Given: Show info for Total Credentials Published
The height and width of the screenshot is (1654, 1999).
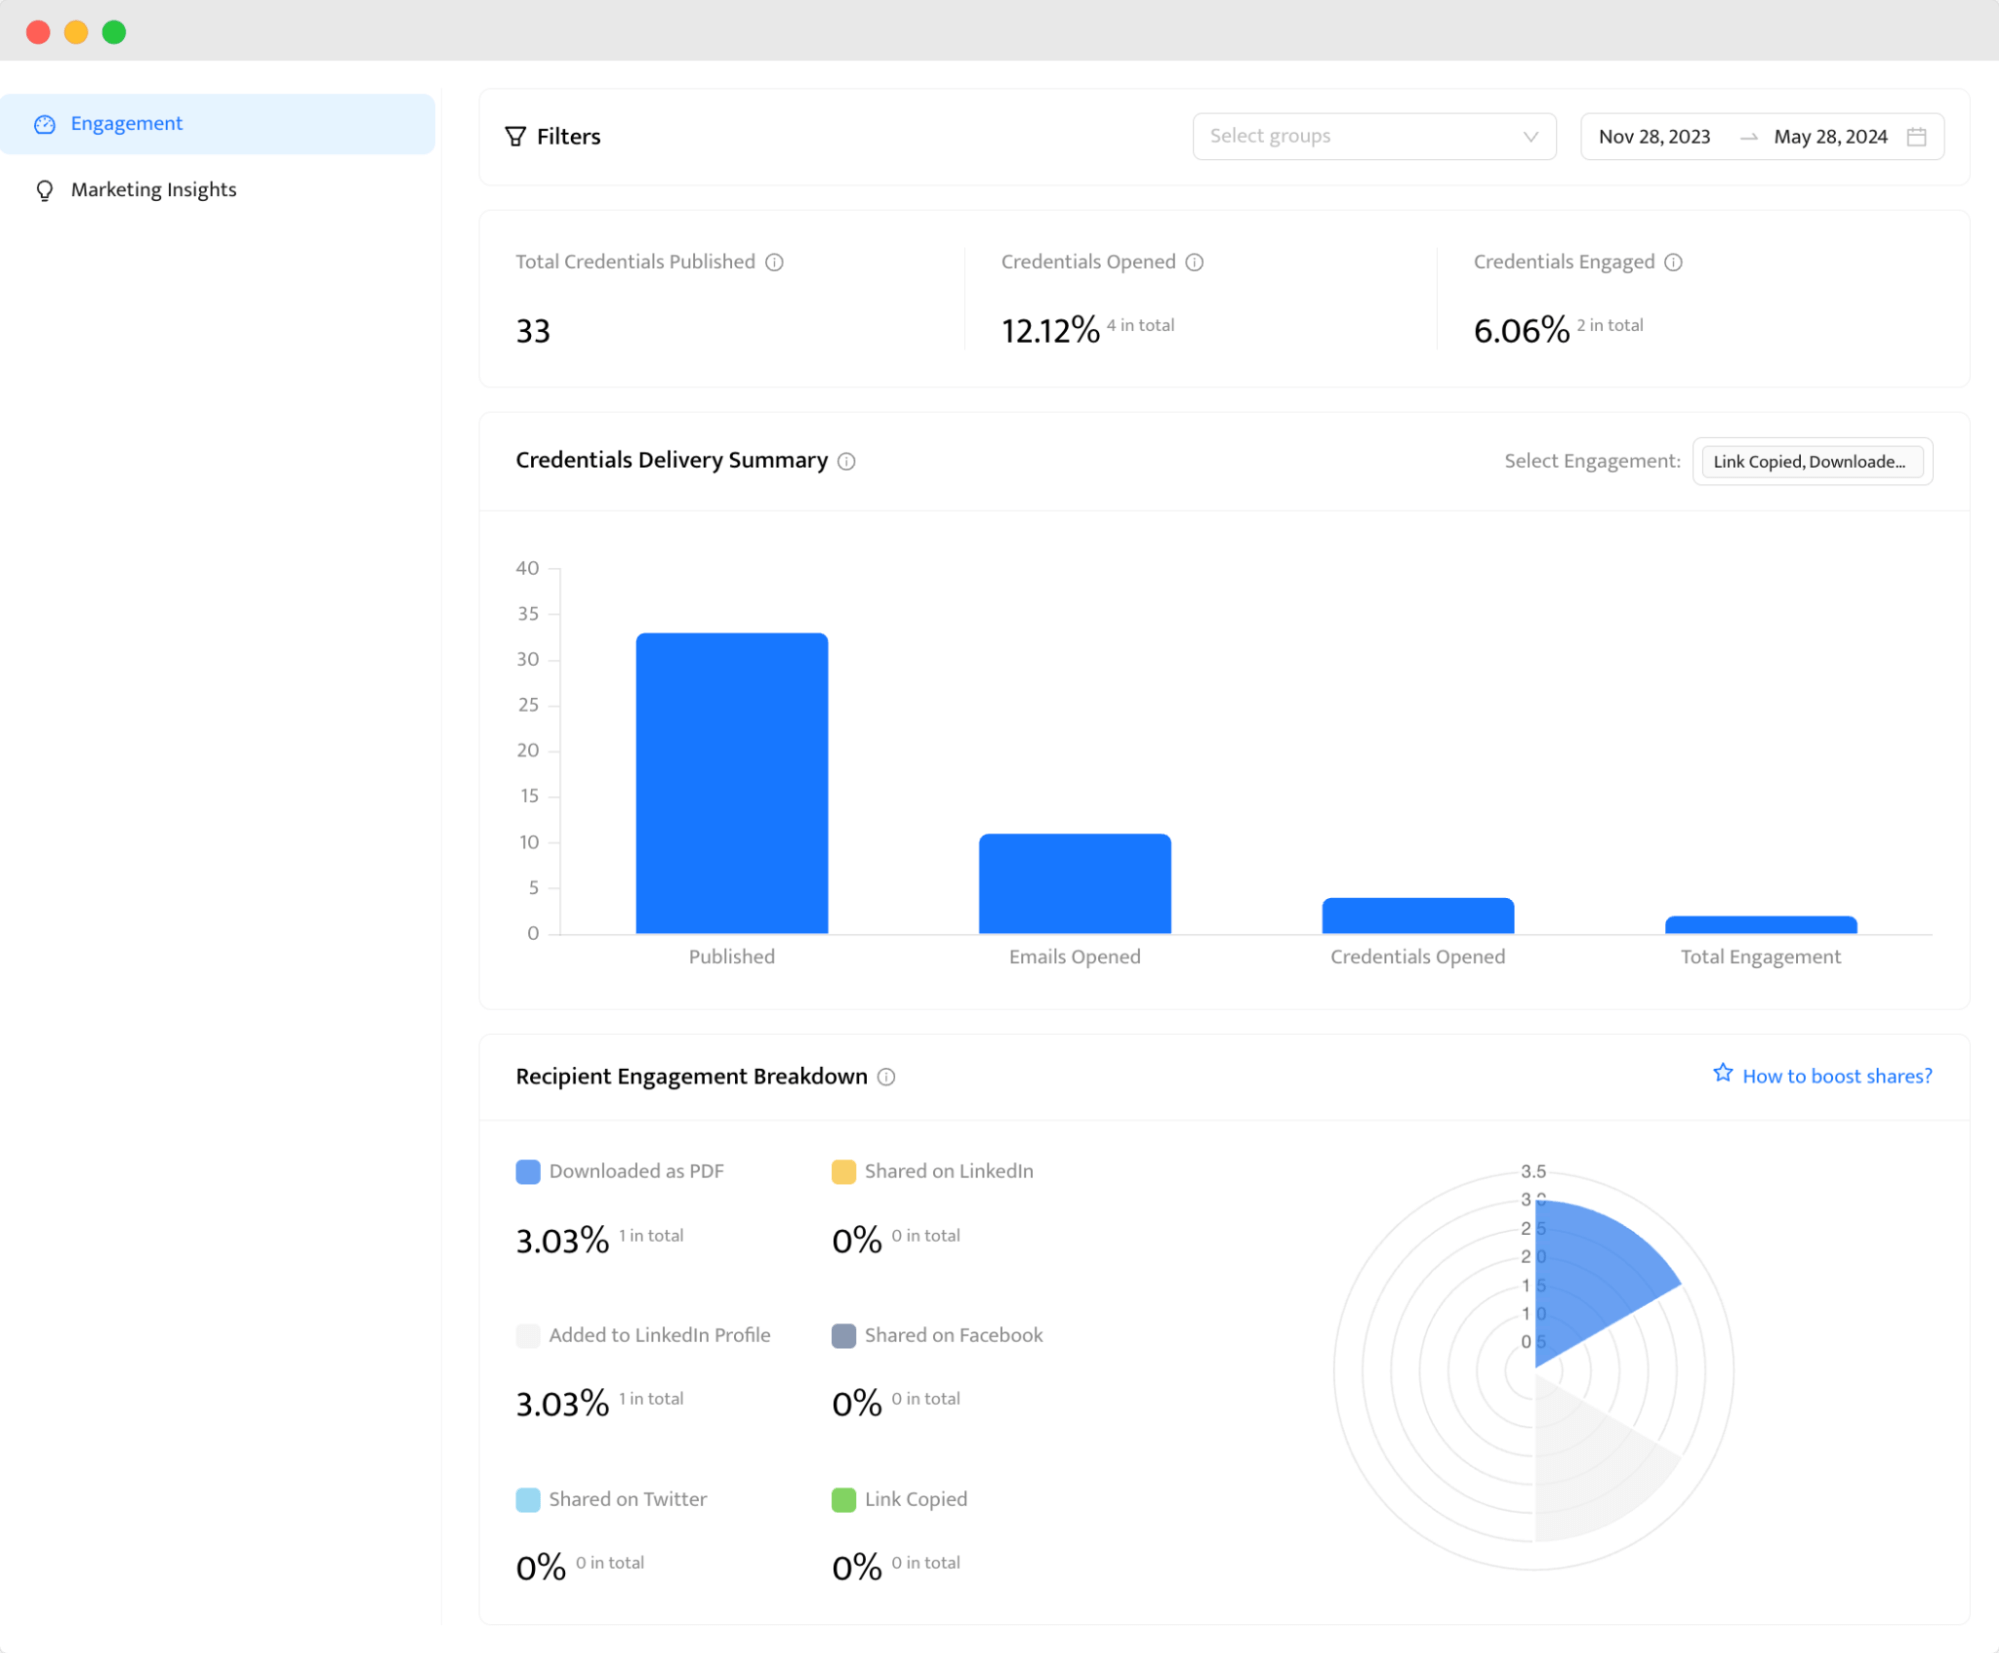Looking at the screenshot, I should pos(774,262).
